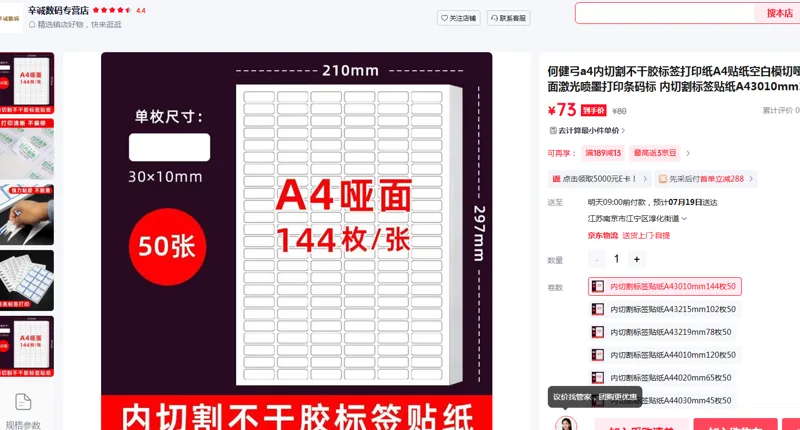The image size is (800, 430).
Task: Click the store logo at top left
Action: coord(10,18)
